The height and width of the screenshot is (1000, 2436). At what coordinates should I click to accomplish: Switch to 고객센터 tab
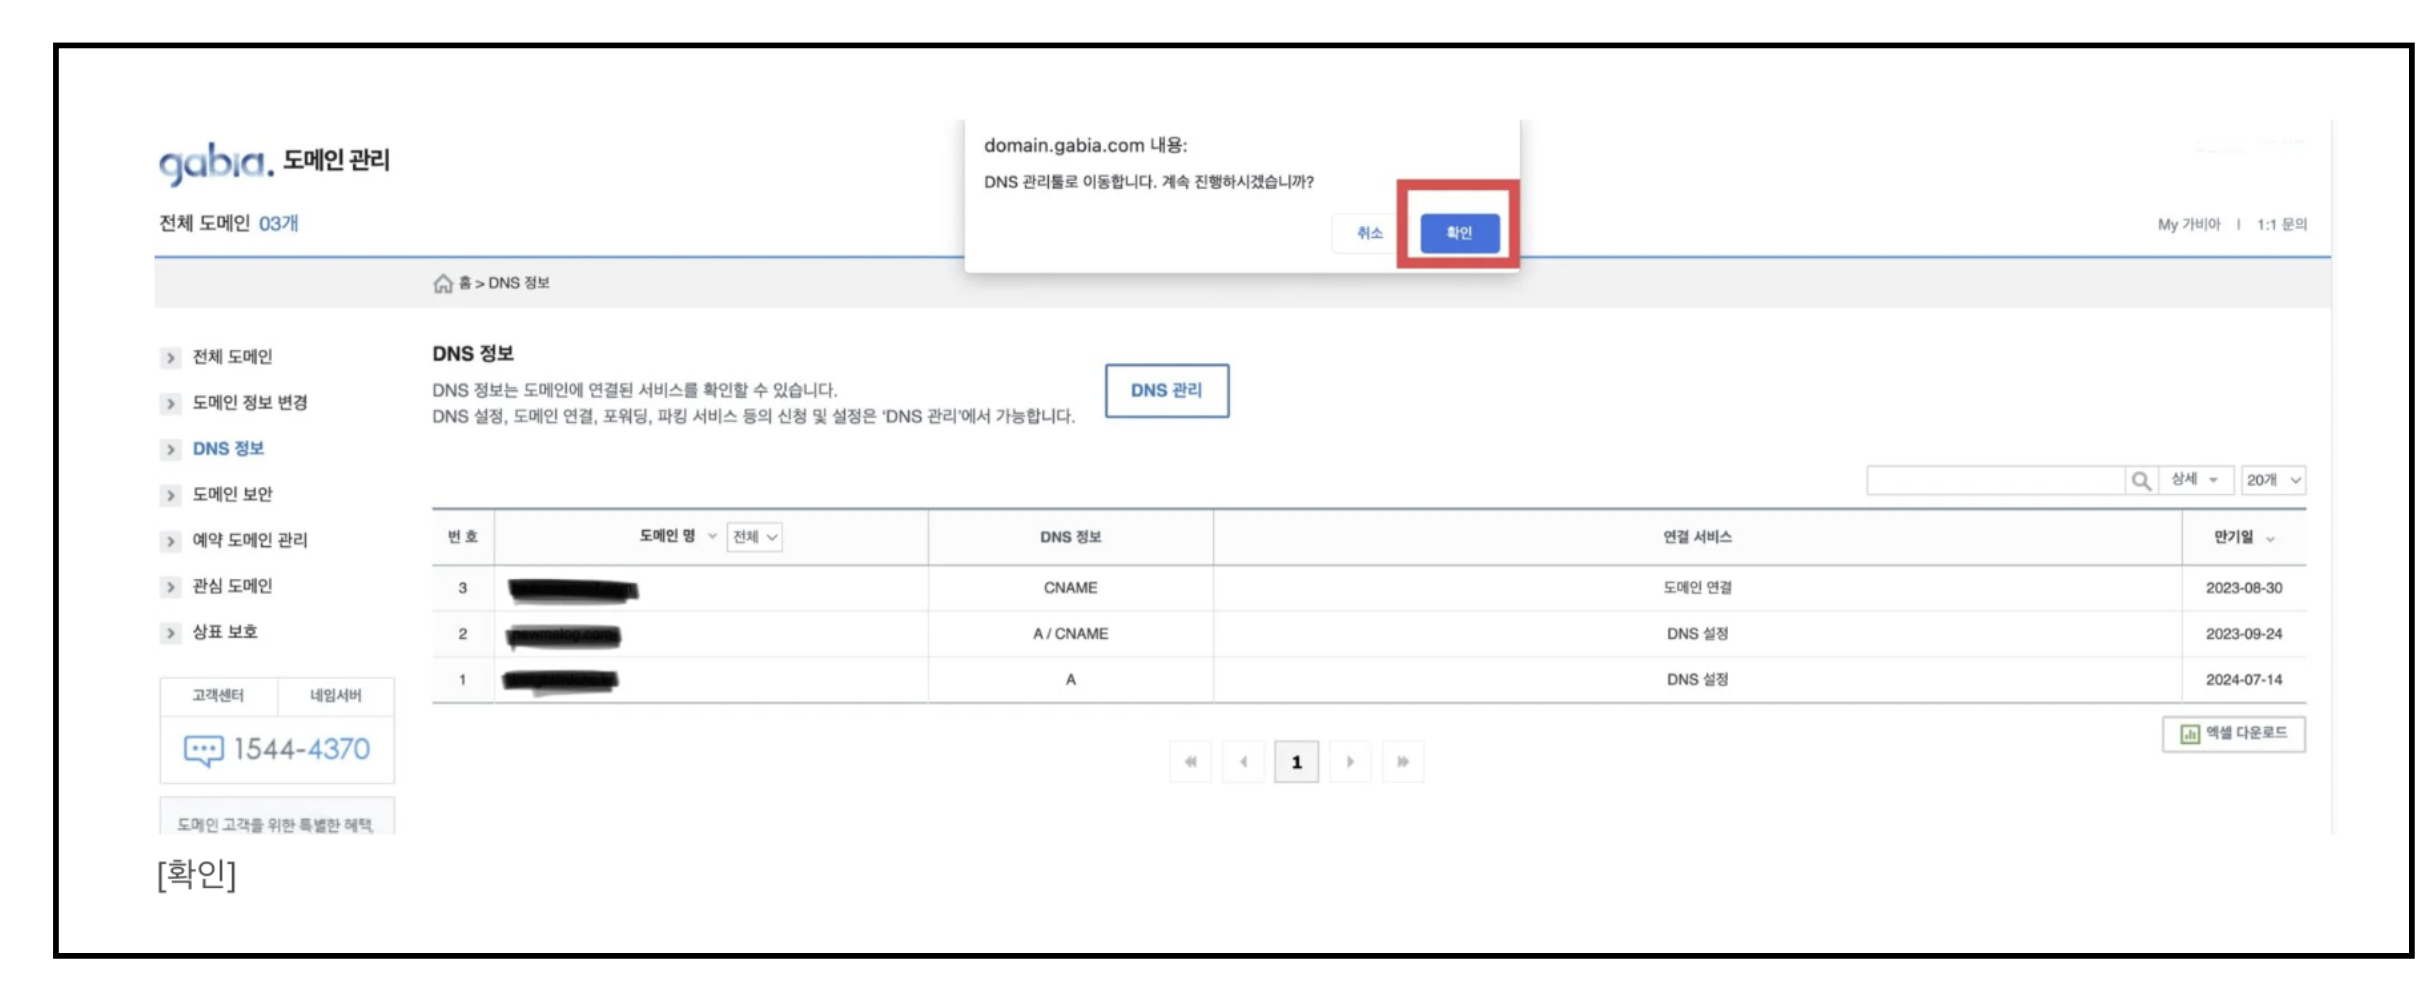[218, 696]
